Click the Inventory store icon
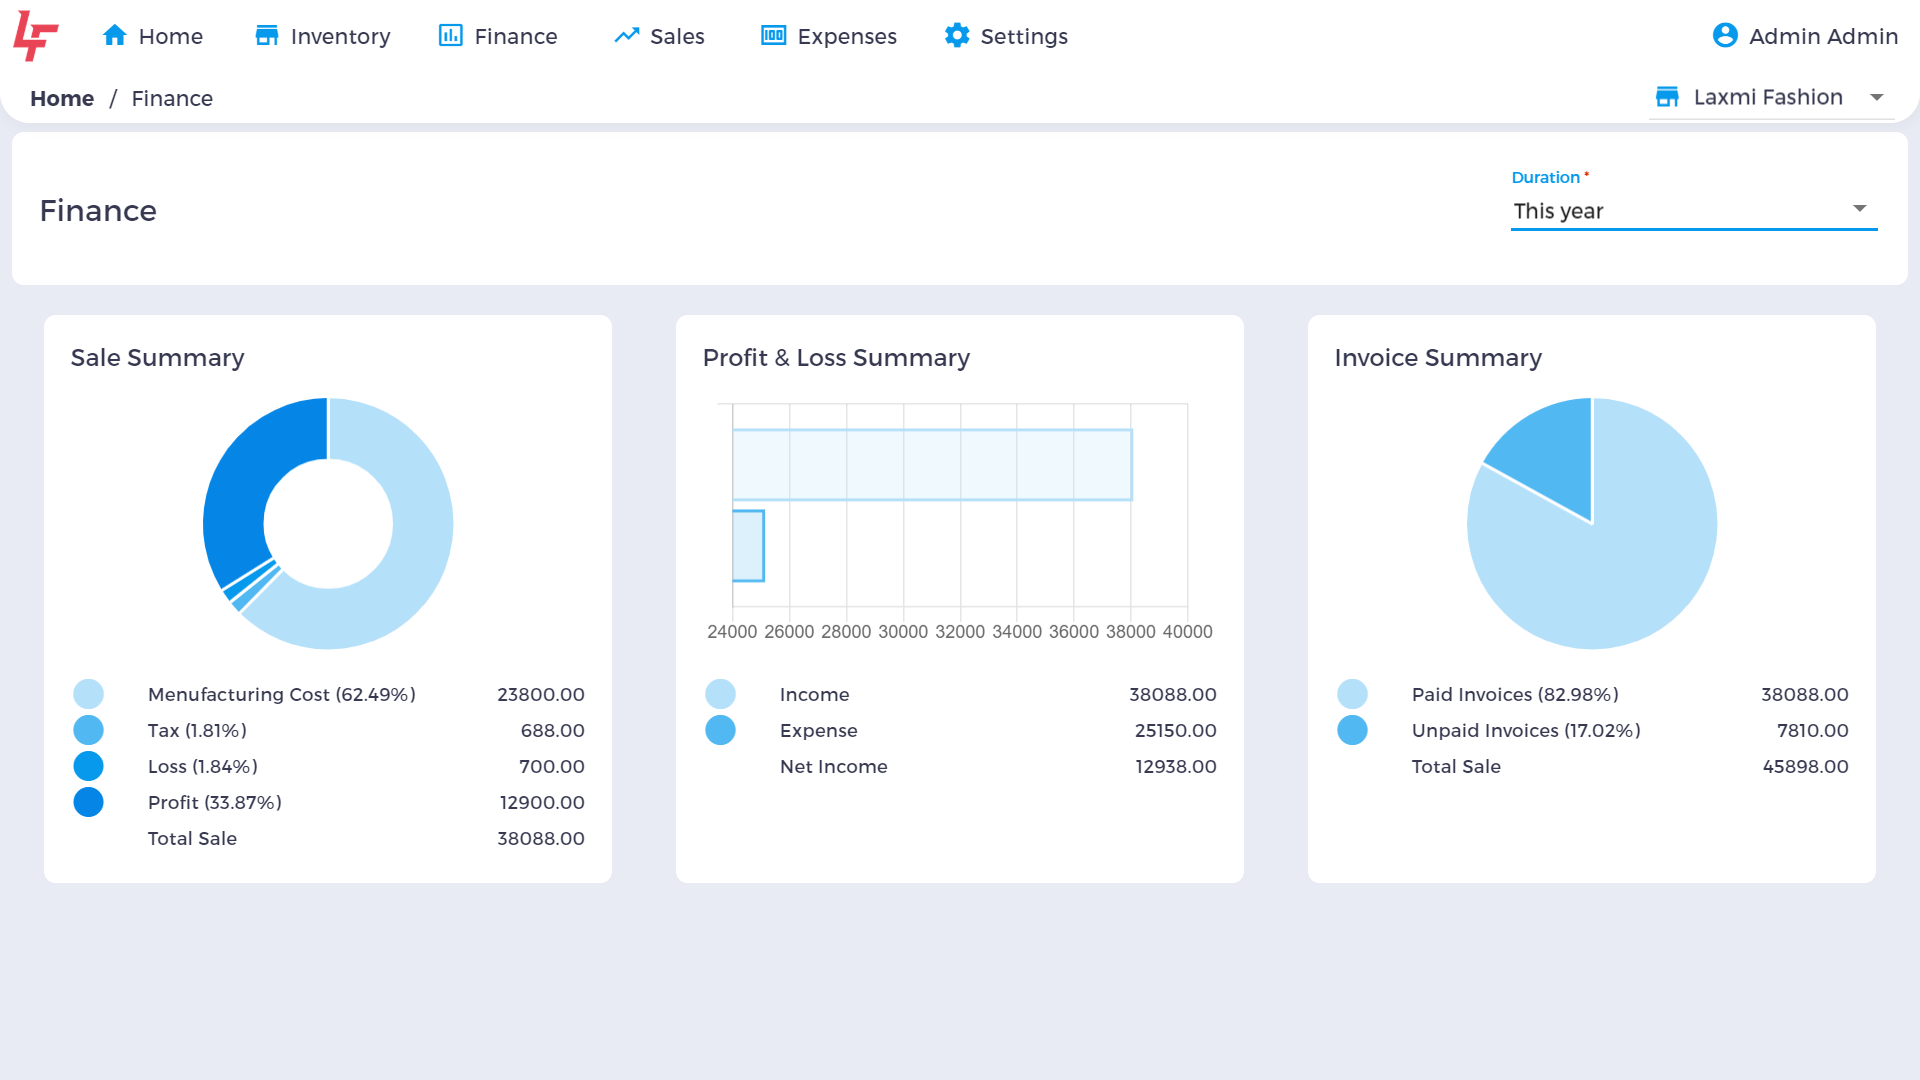 coord(267,36)
